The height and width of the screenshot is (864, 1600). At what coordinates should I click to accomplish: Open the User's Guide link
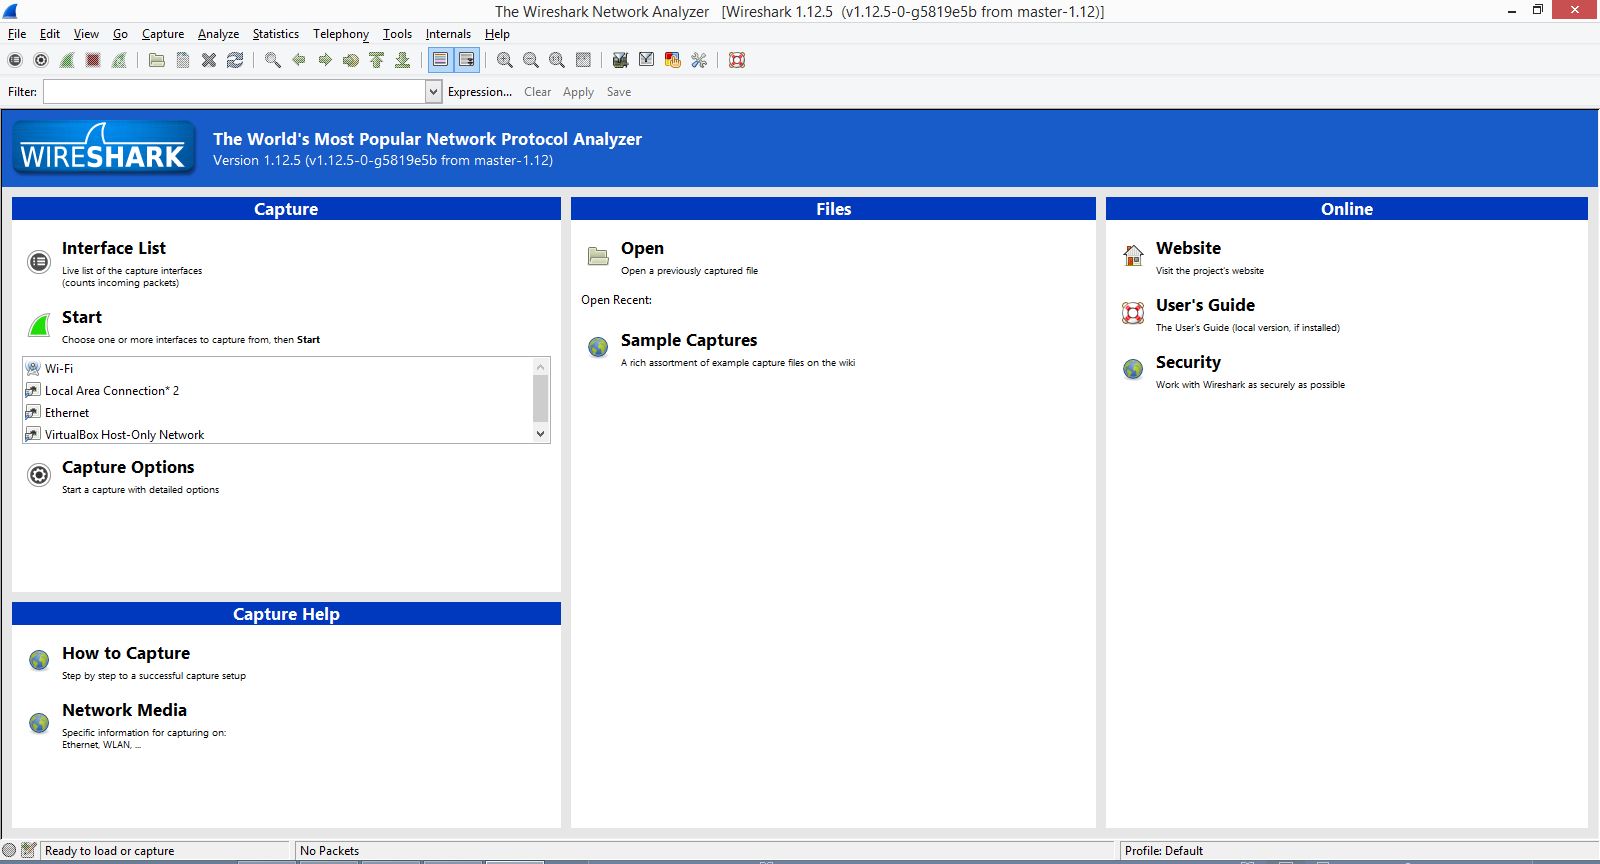pos(1205,305)
